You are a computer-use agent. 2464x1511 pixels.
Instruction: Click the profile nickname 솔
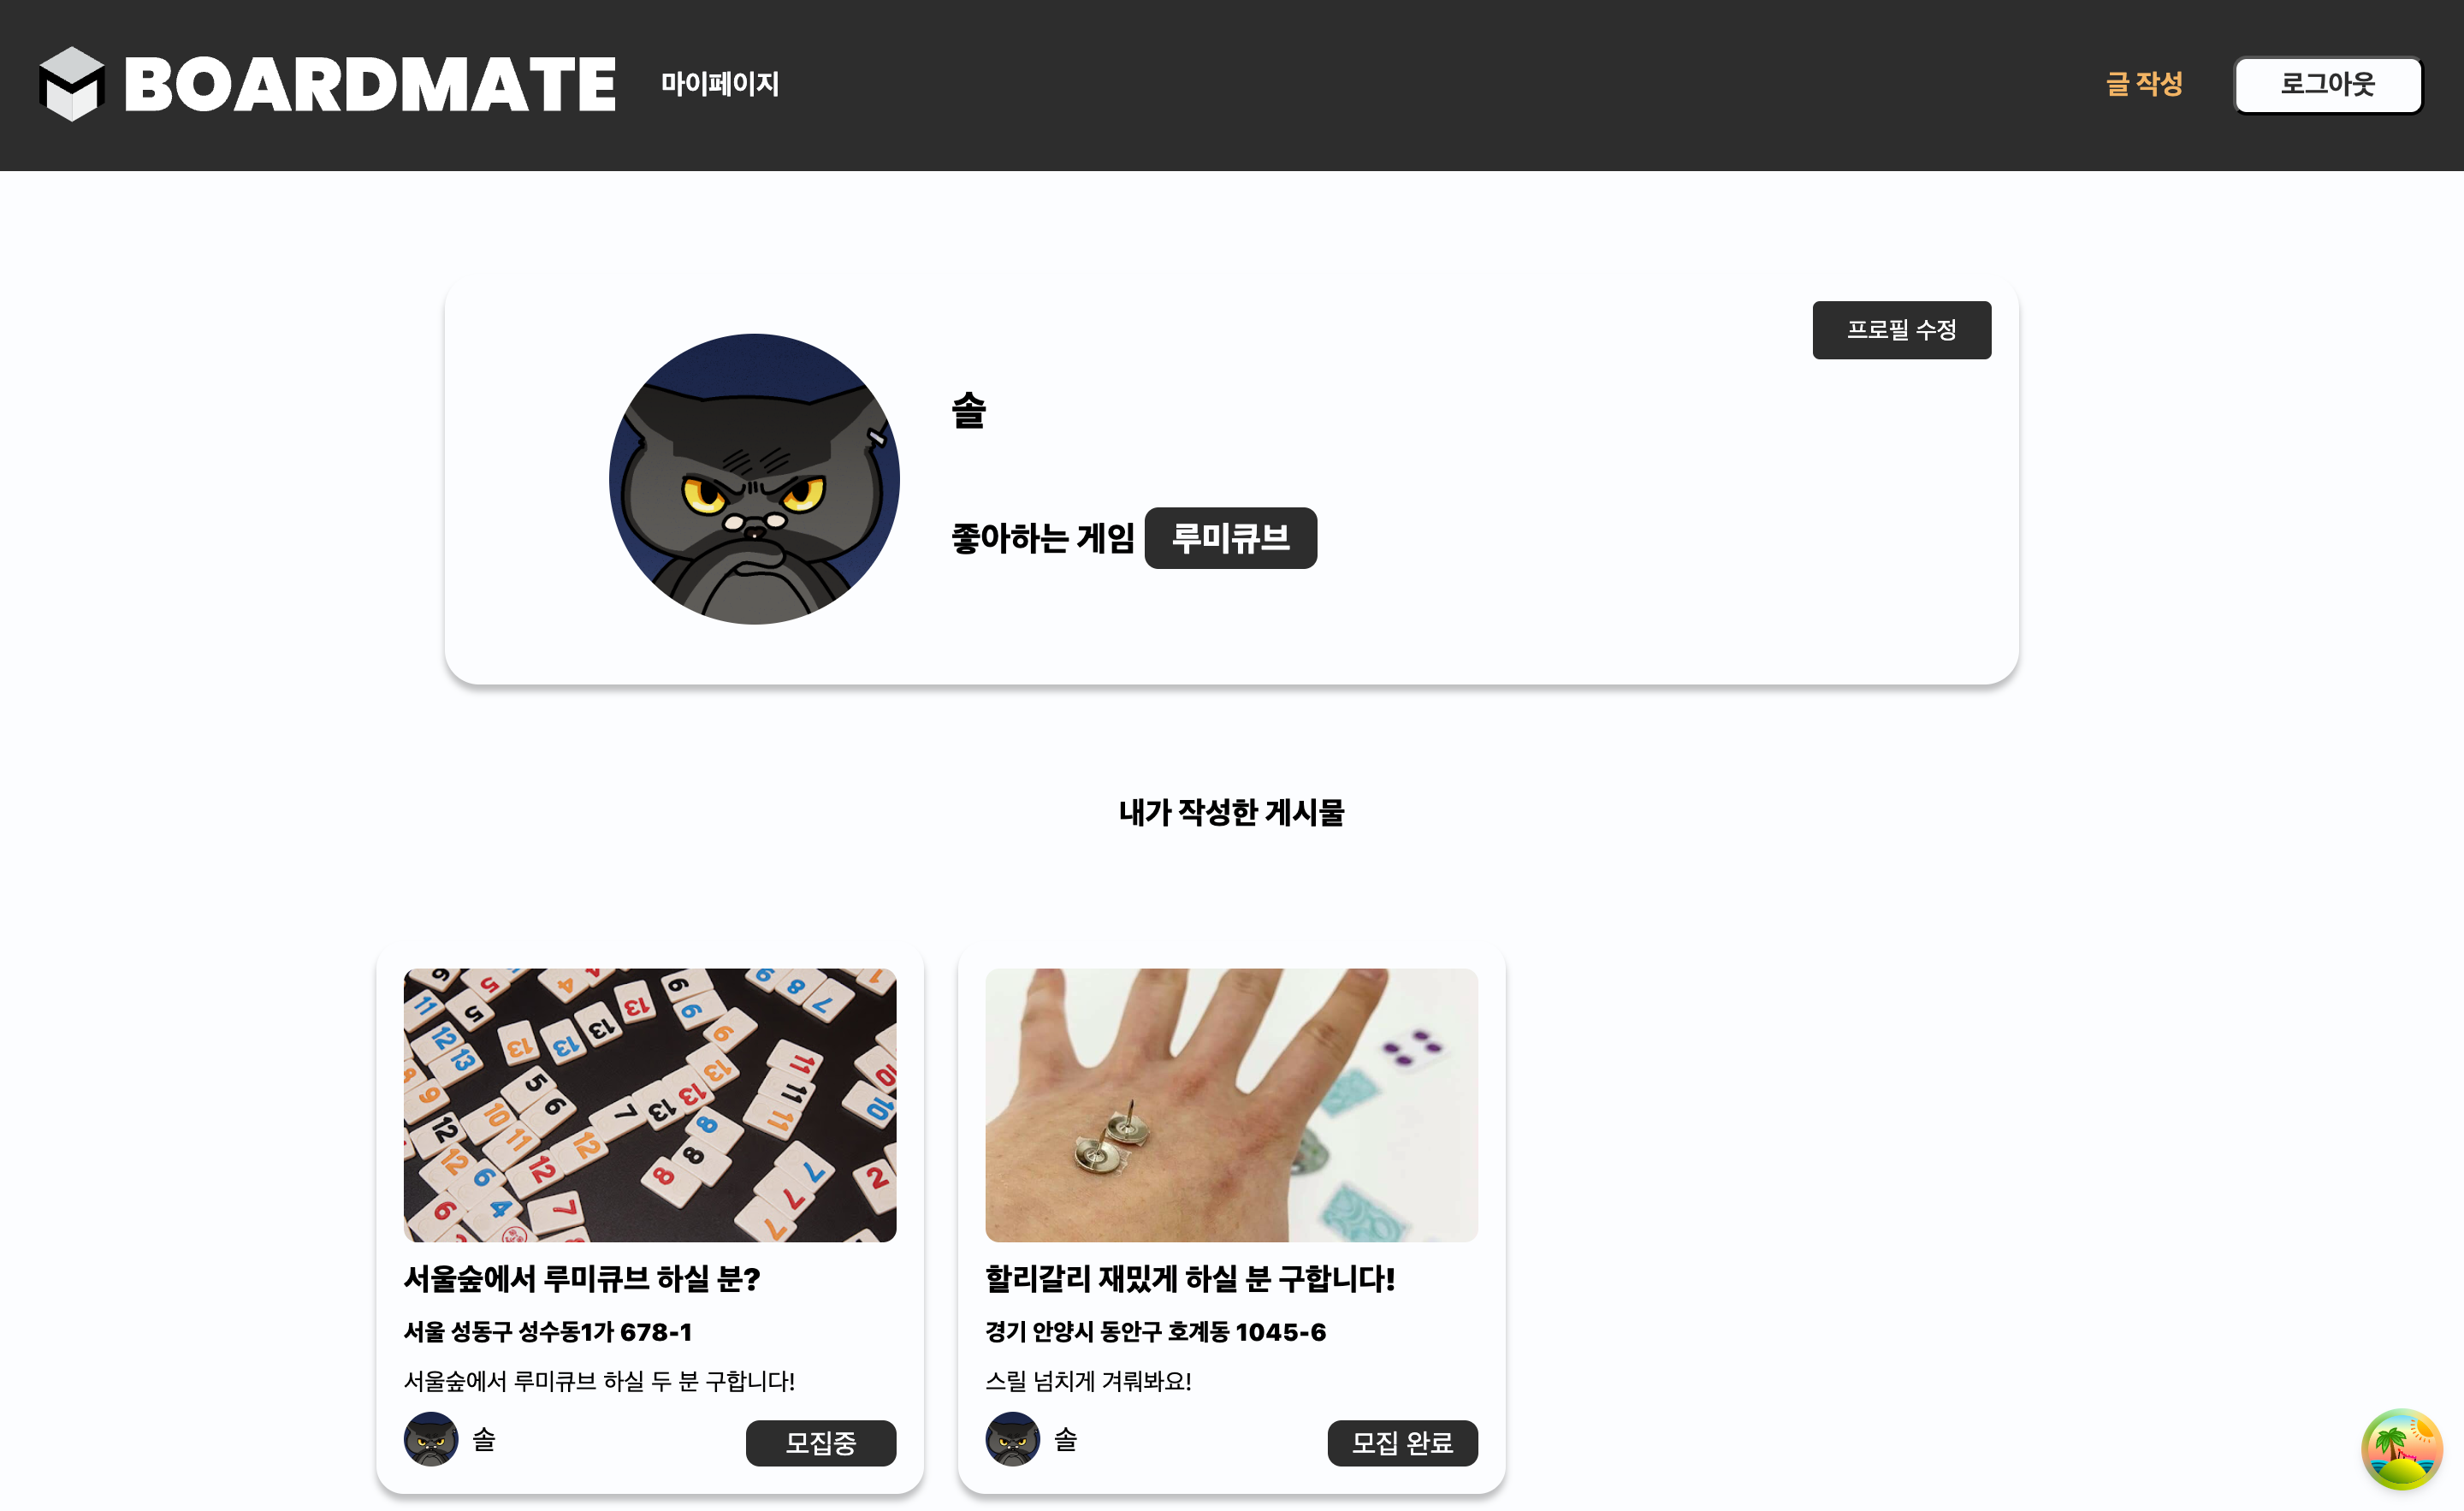[x=968, y=411]
